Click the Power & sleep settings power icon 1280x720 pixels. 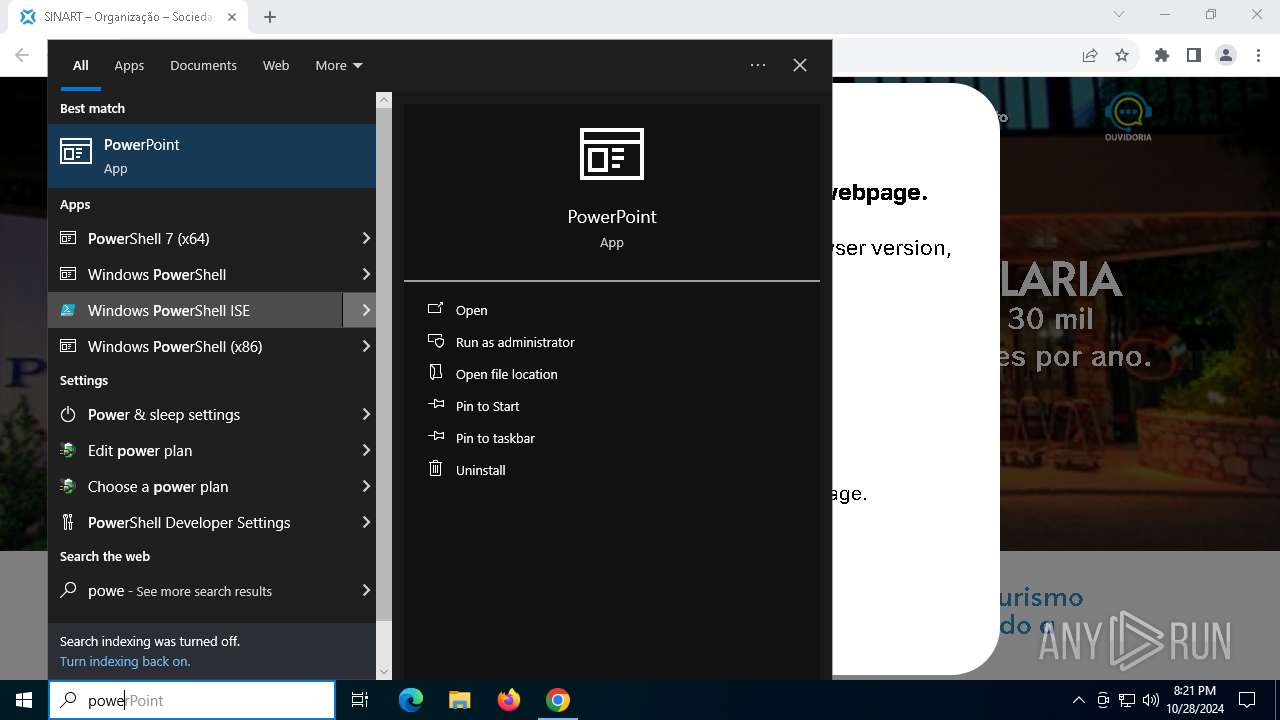point(68,414)
